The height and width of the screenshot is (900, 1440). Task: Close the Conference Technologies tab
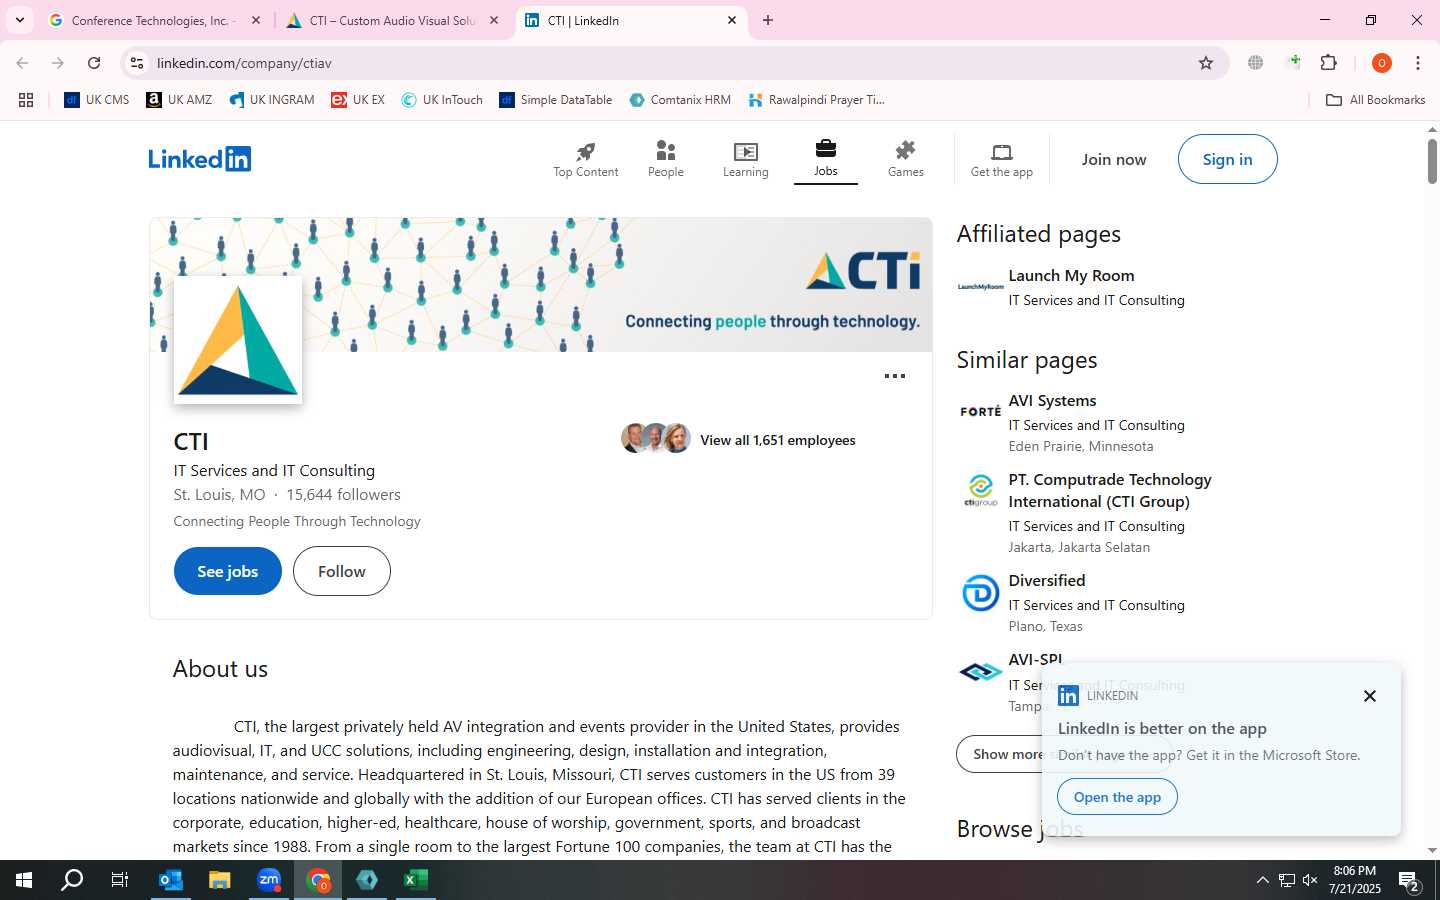click(x=256, y=20)
